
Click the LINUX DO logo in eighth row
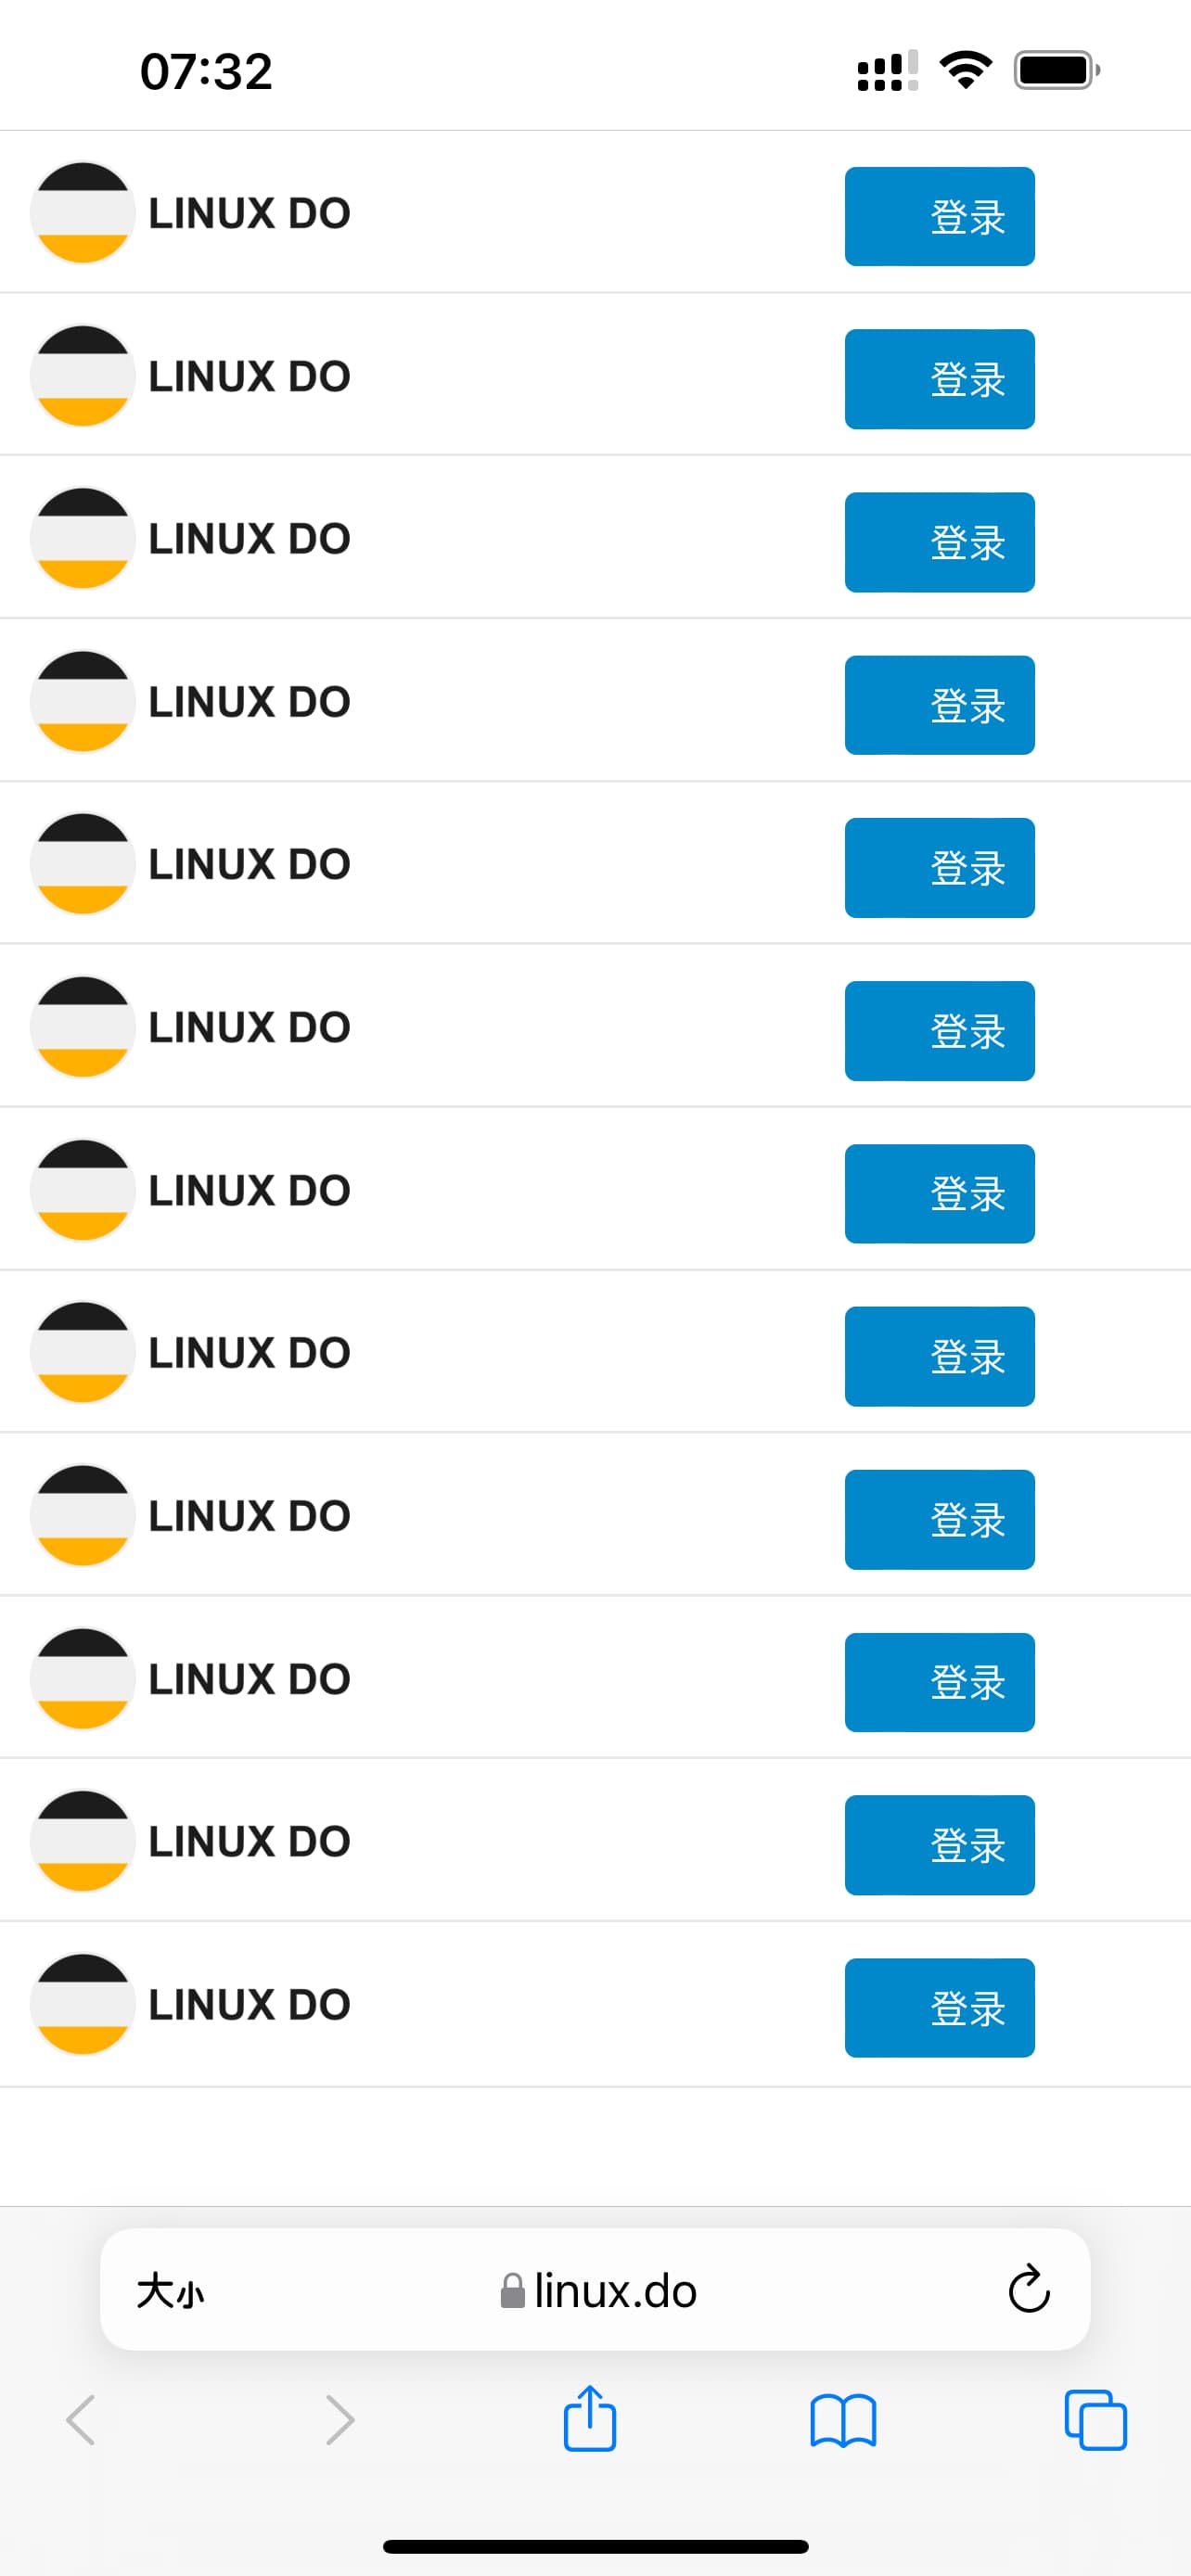pyautogui.click(x=82, y=1352)
